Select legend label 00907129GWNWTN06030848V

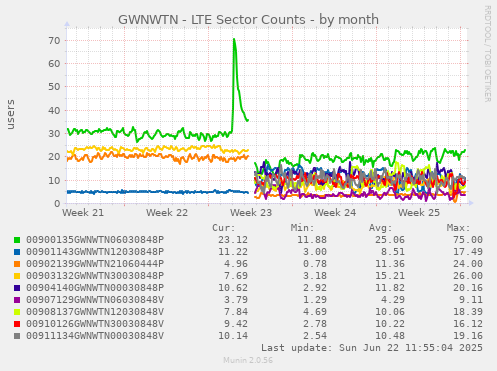tap(95, 300)
